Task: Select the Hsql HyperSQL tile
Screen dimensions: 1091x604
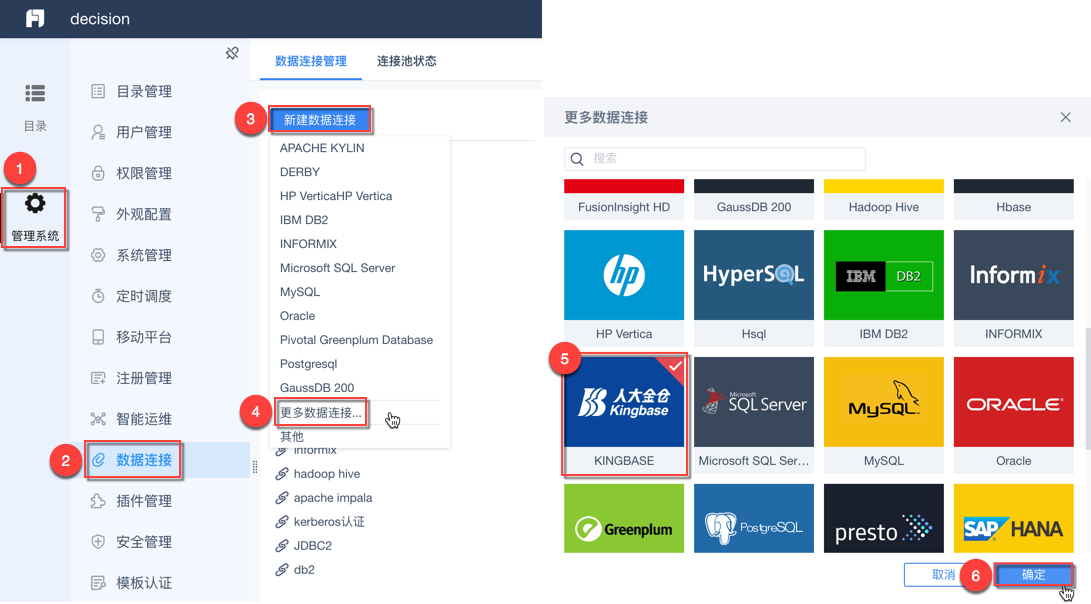Action: 754,288
